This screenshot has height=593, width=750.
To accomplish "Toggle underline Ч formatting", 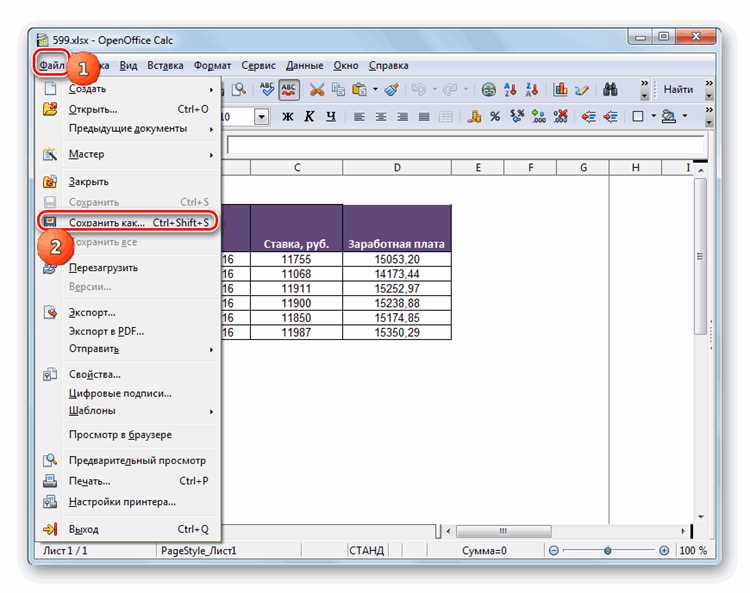I will (331, 117).
